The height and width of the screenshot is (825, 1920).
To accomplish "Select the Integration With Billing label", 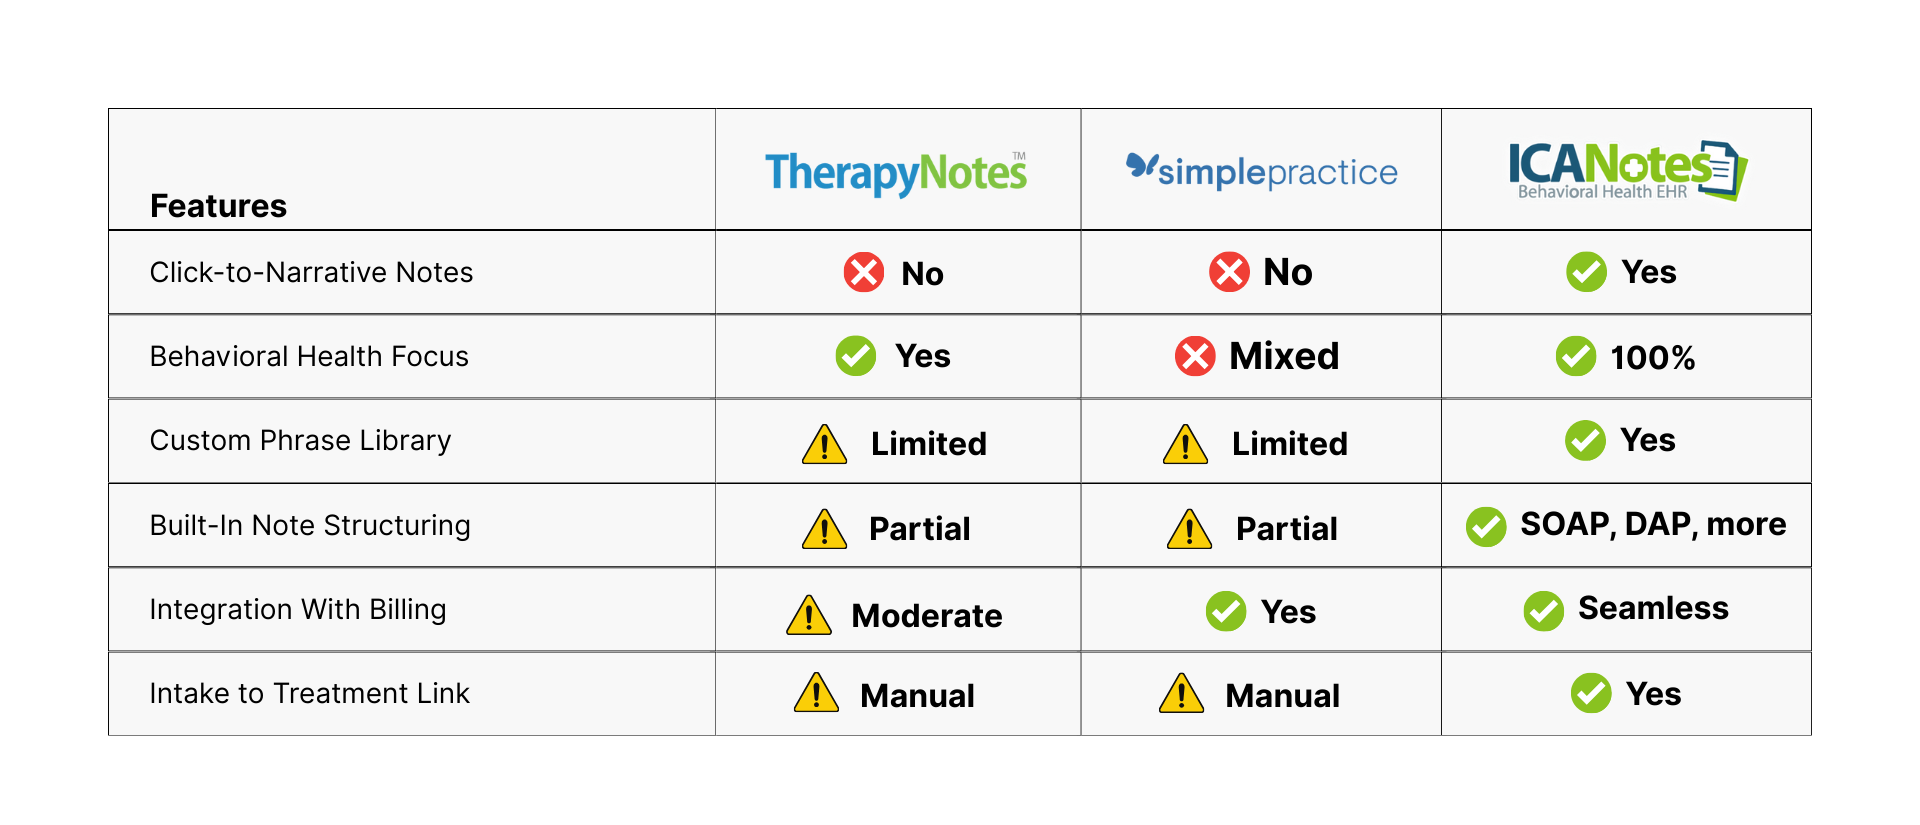I will pos(298,609).
